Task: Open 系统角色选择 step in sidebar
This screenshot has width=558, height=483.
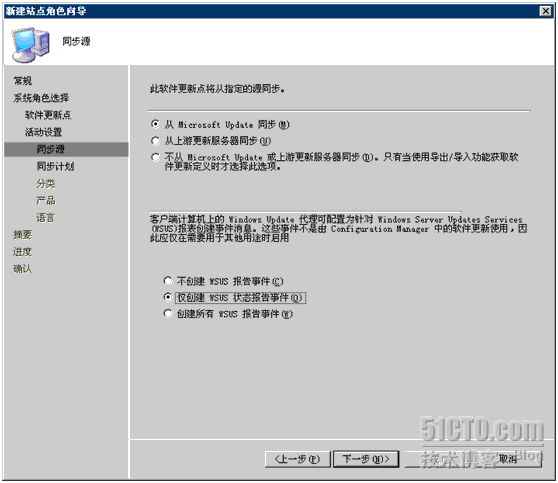Action: point(41,98)
